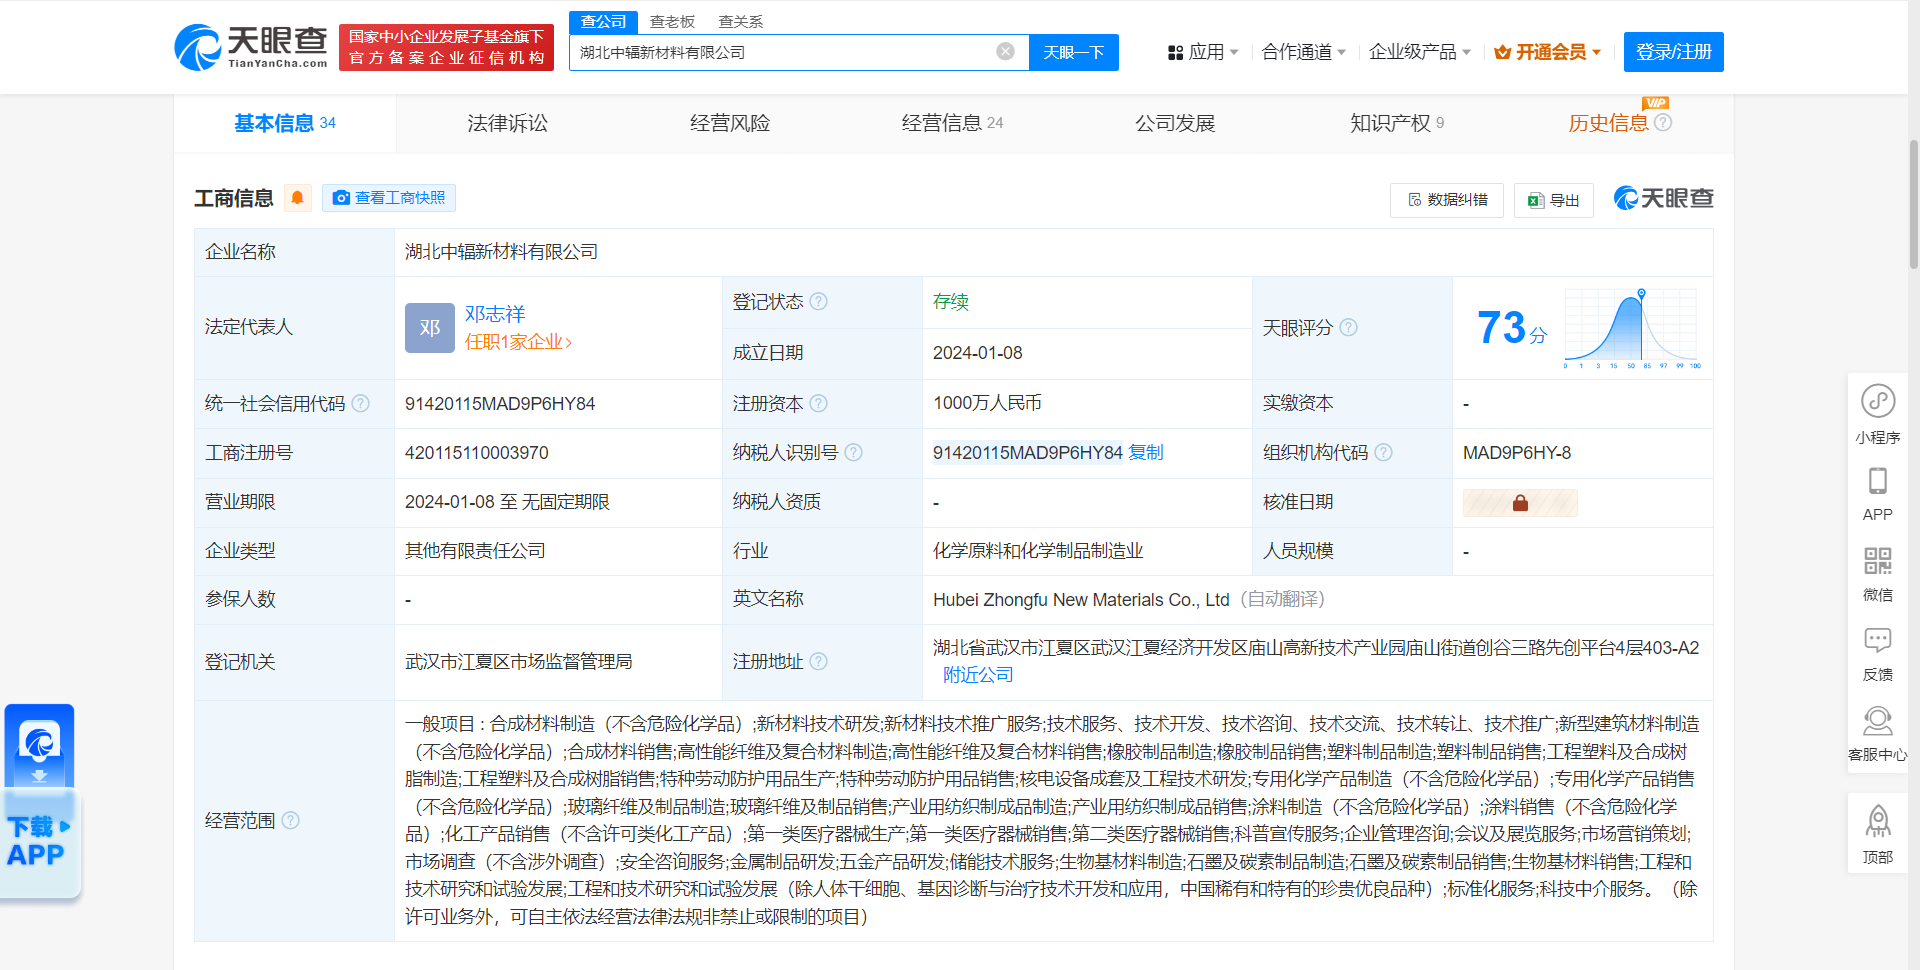Image resolution: width=1920 pixels, height=970 pixels.
Task: Open 查看工商快照 snapshot button
Action: point(389,198)
